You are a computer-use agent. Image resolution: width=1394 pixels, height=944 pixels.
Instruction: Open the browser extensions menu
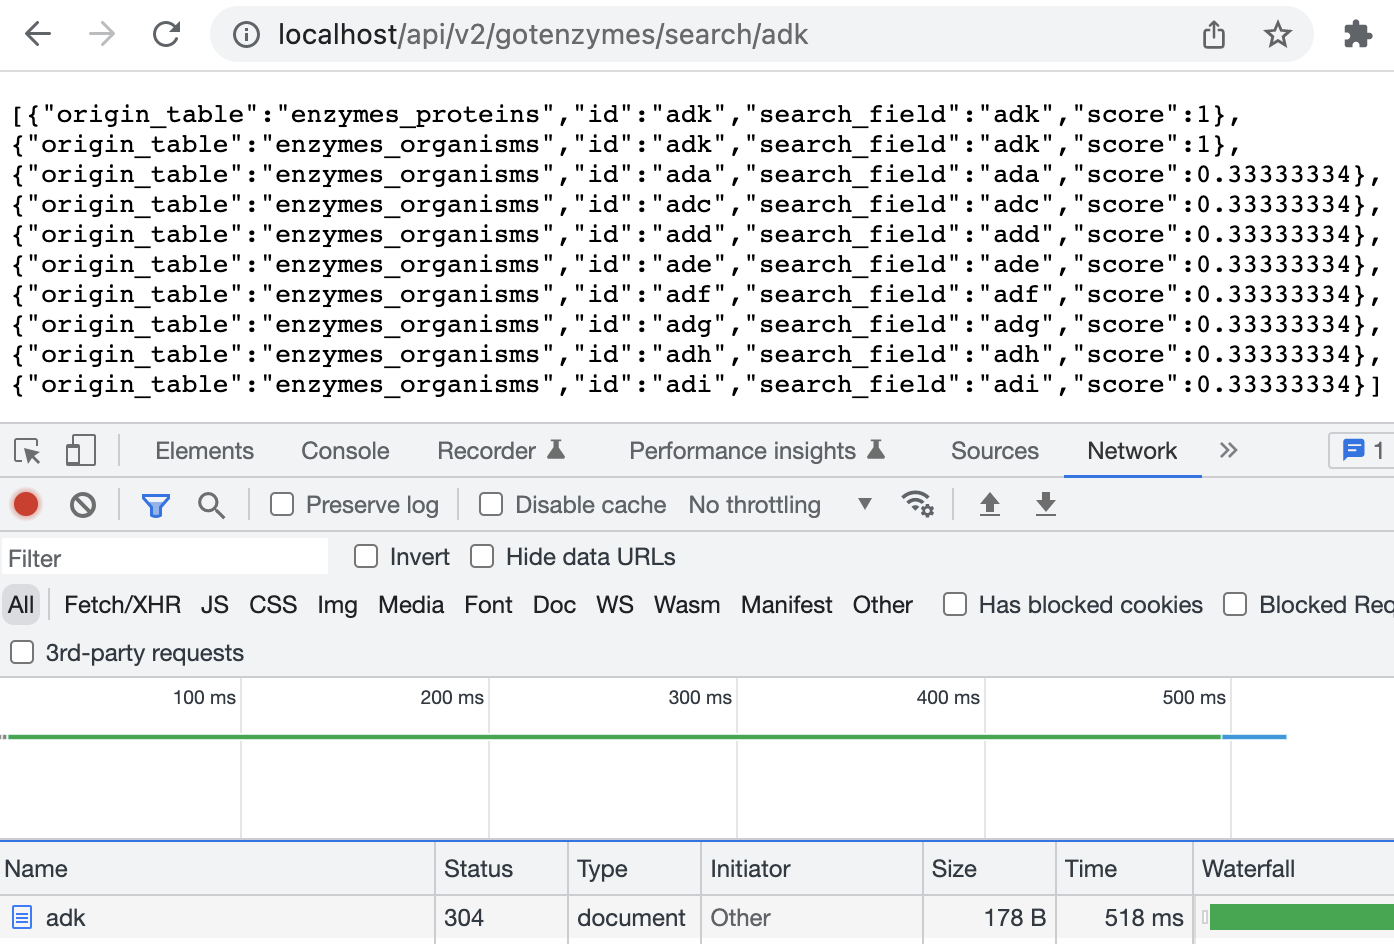[1358, 34]
